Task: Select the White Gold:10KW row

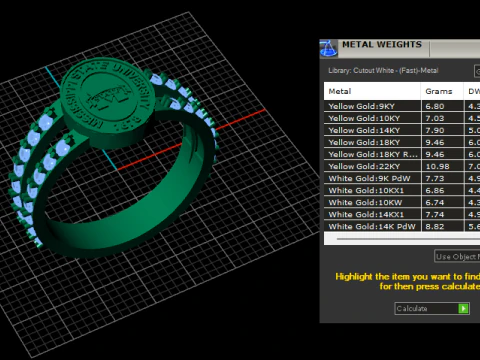Action: [x=402, y=202]
